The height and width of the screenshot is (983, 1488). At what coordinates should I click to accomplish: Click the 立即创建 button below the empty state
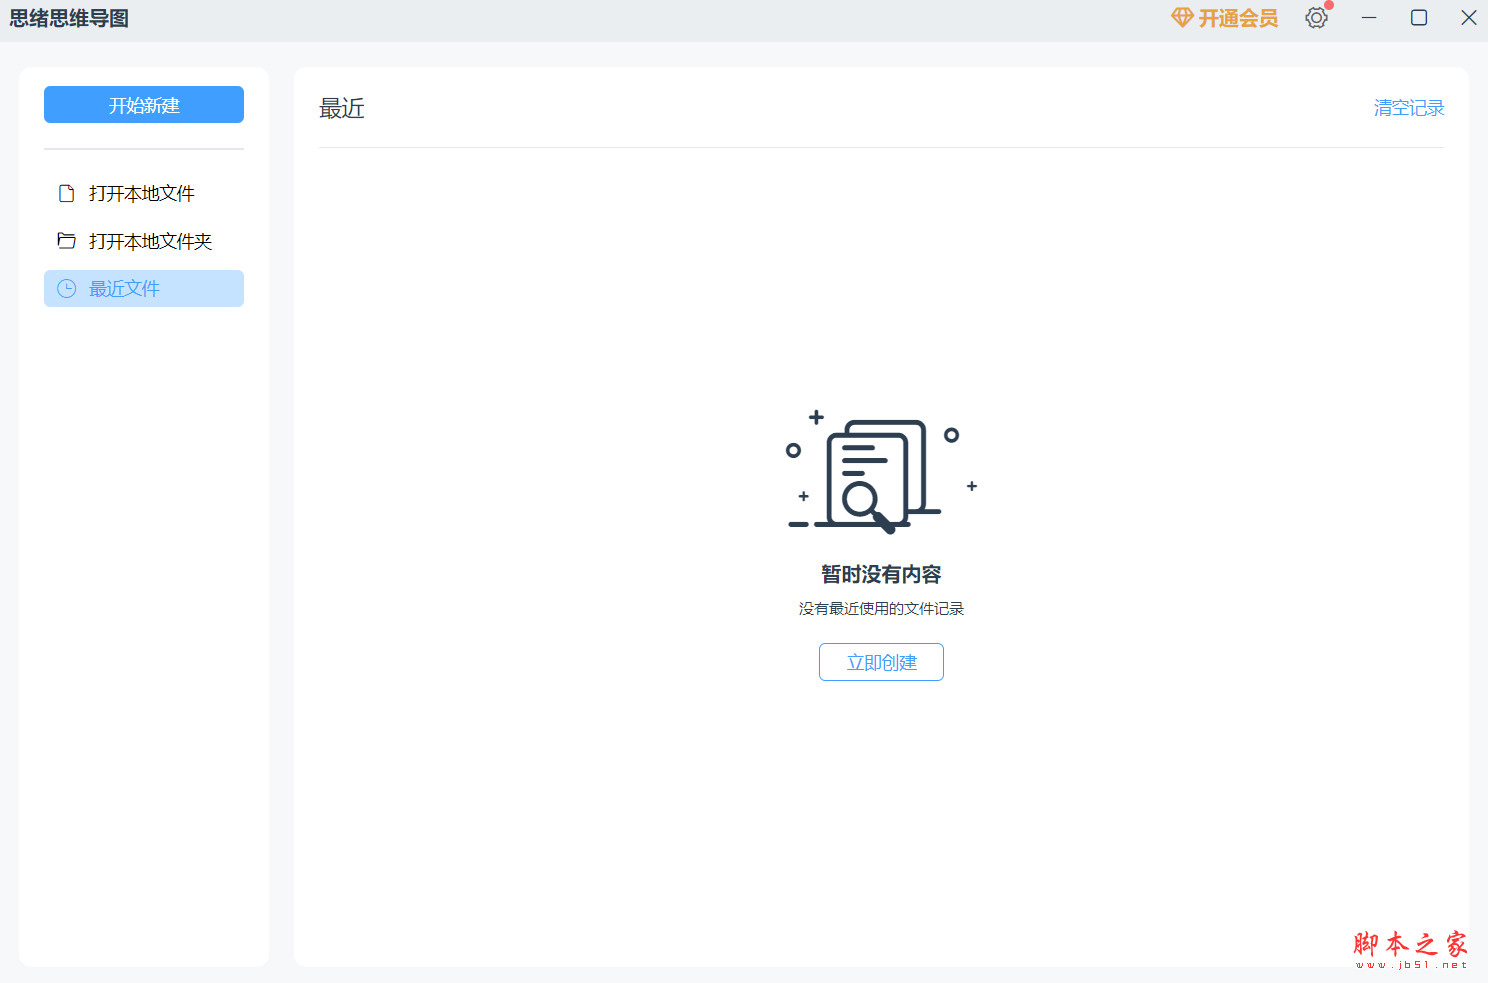pos(881,661)
